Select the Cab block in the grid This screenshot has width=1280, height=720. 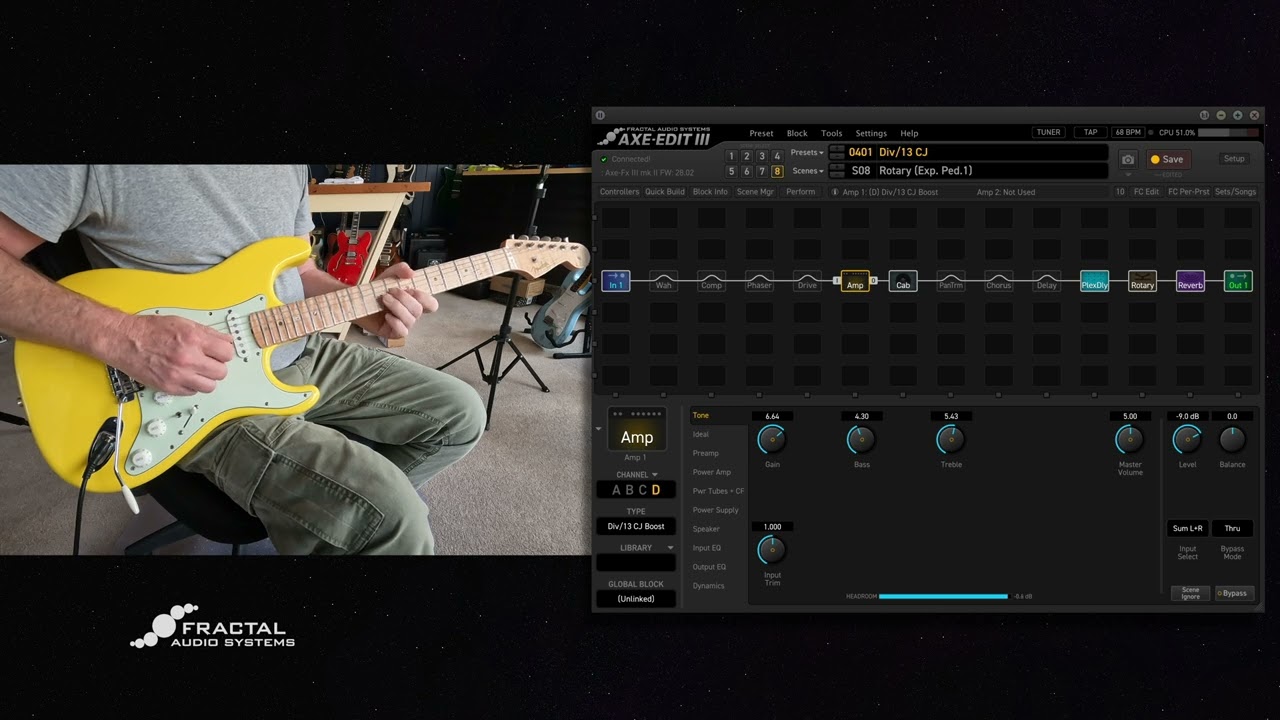tap(903, 281)
